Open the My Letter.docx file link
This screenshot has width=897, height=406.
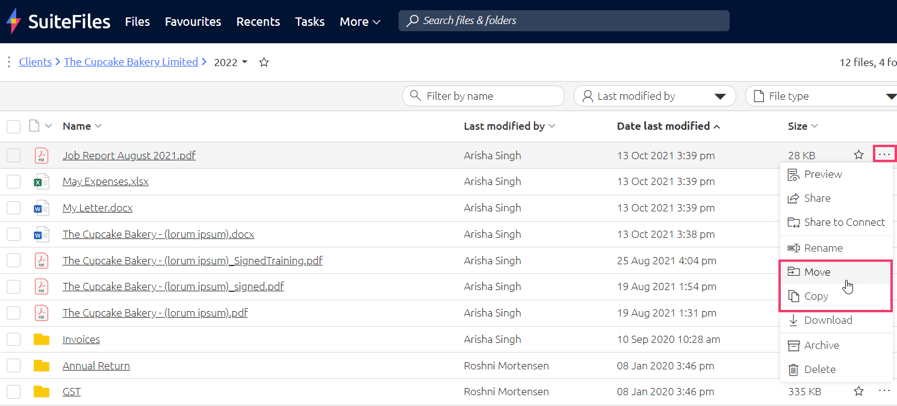(97, 208)
